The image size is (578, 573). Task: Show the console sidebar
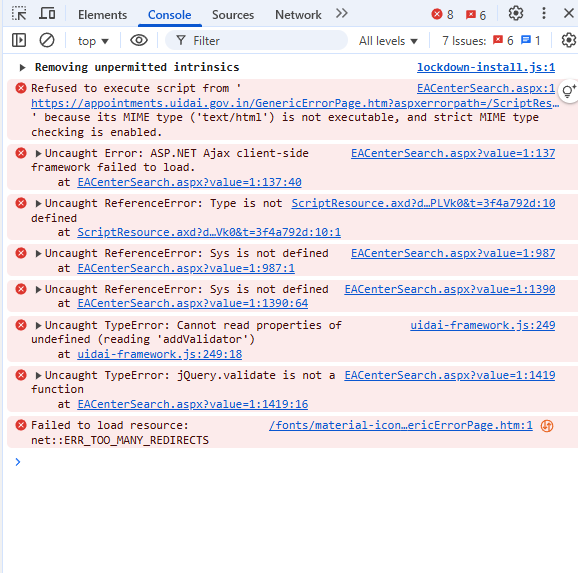click(x=19, y=40)
